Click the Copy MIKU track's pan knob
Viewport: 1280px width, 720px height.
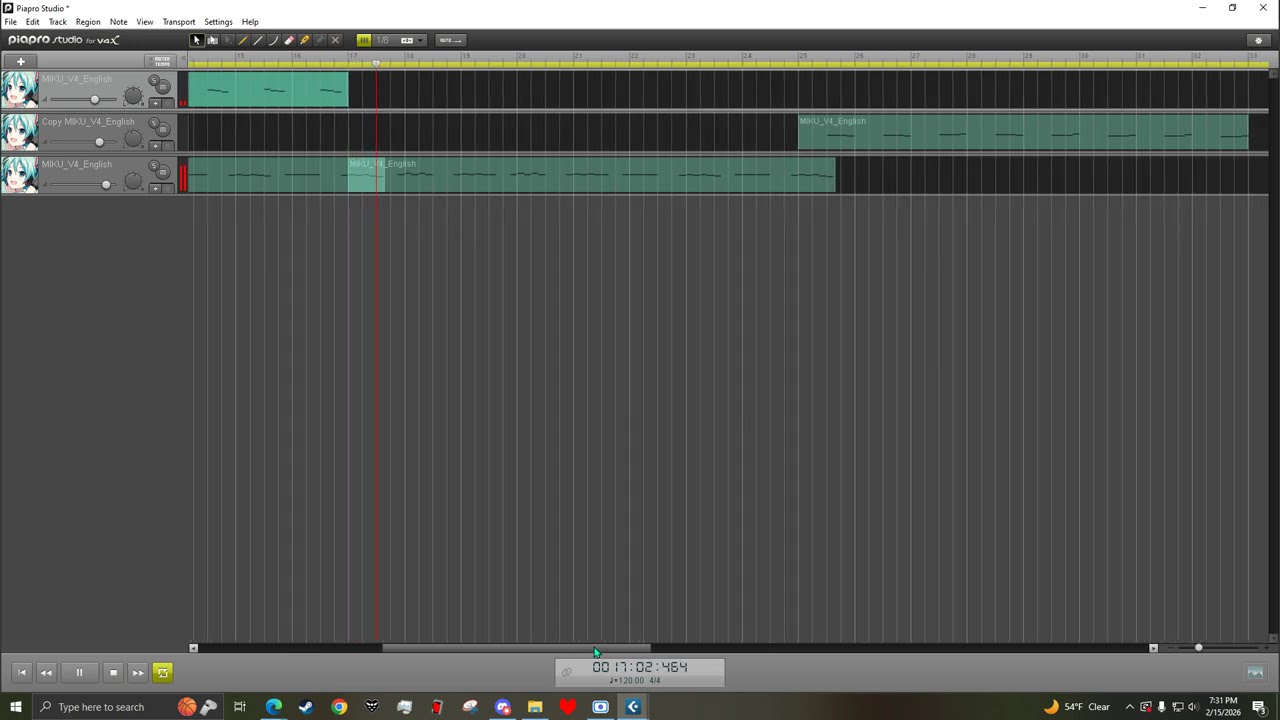pos(133,139)
